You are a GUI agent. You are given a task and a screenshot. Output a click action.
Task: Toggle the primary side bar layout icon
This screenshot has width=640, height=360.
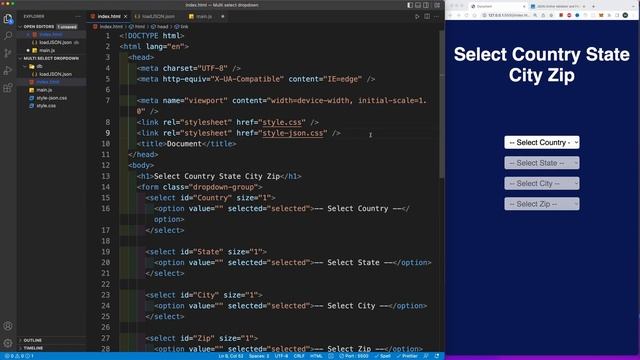410,5
